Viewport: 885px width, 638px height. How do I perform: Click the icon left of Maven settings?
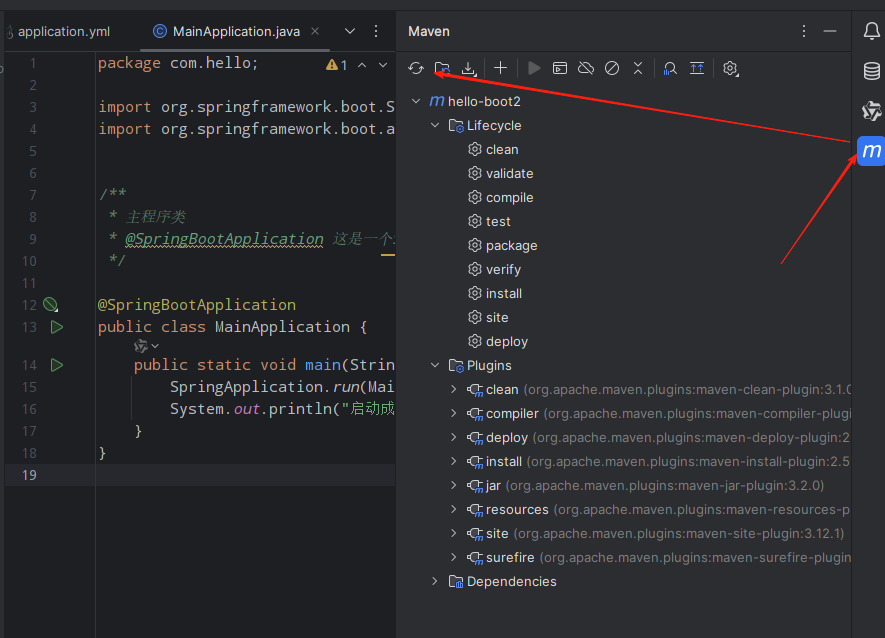pos(697,68)
